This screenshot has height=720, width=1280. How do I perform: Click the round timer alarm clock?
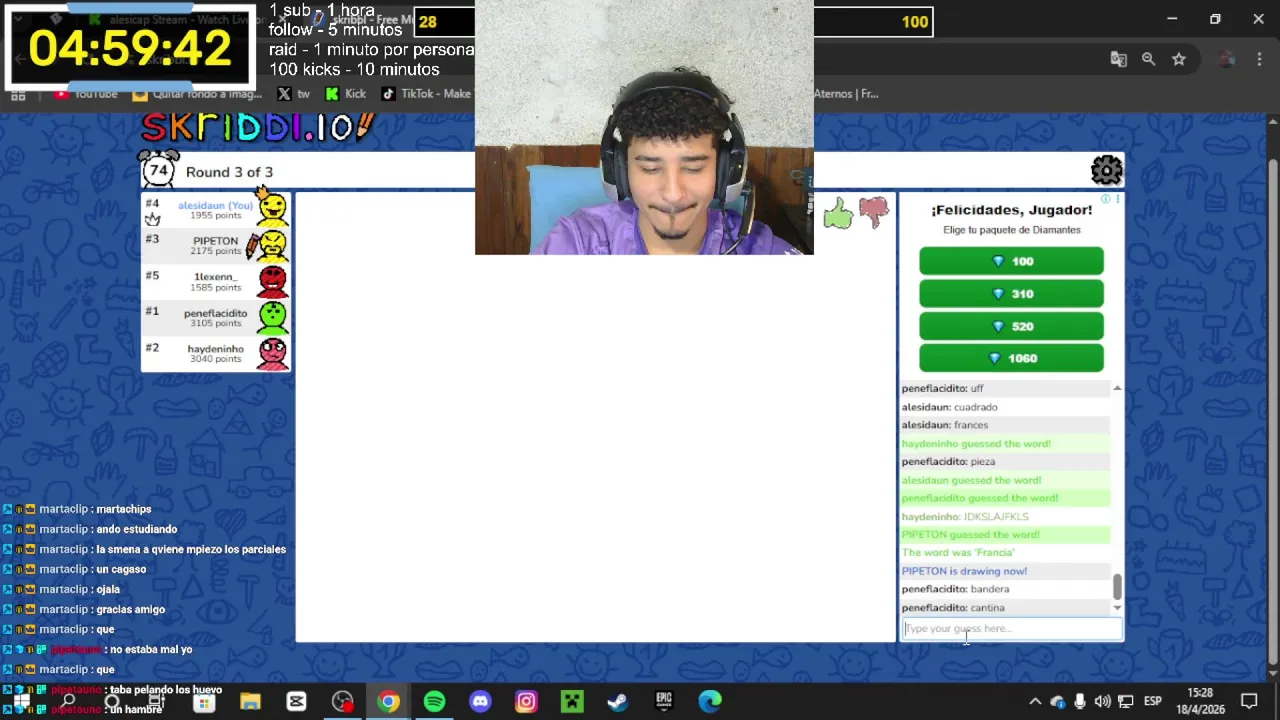(158, 170)
